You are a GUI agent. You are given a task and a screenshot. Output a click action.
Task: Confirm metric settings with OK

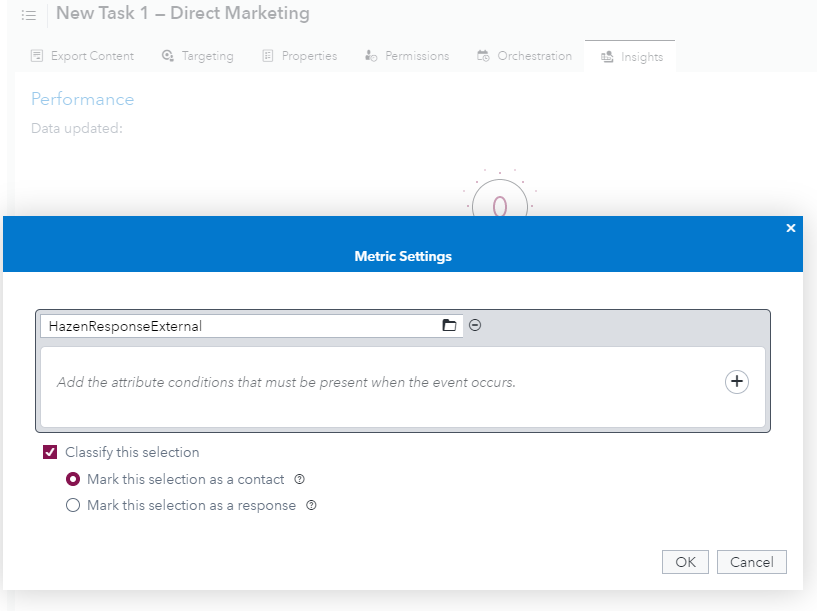(x=685, y=561)
